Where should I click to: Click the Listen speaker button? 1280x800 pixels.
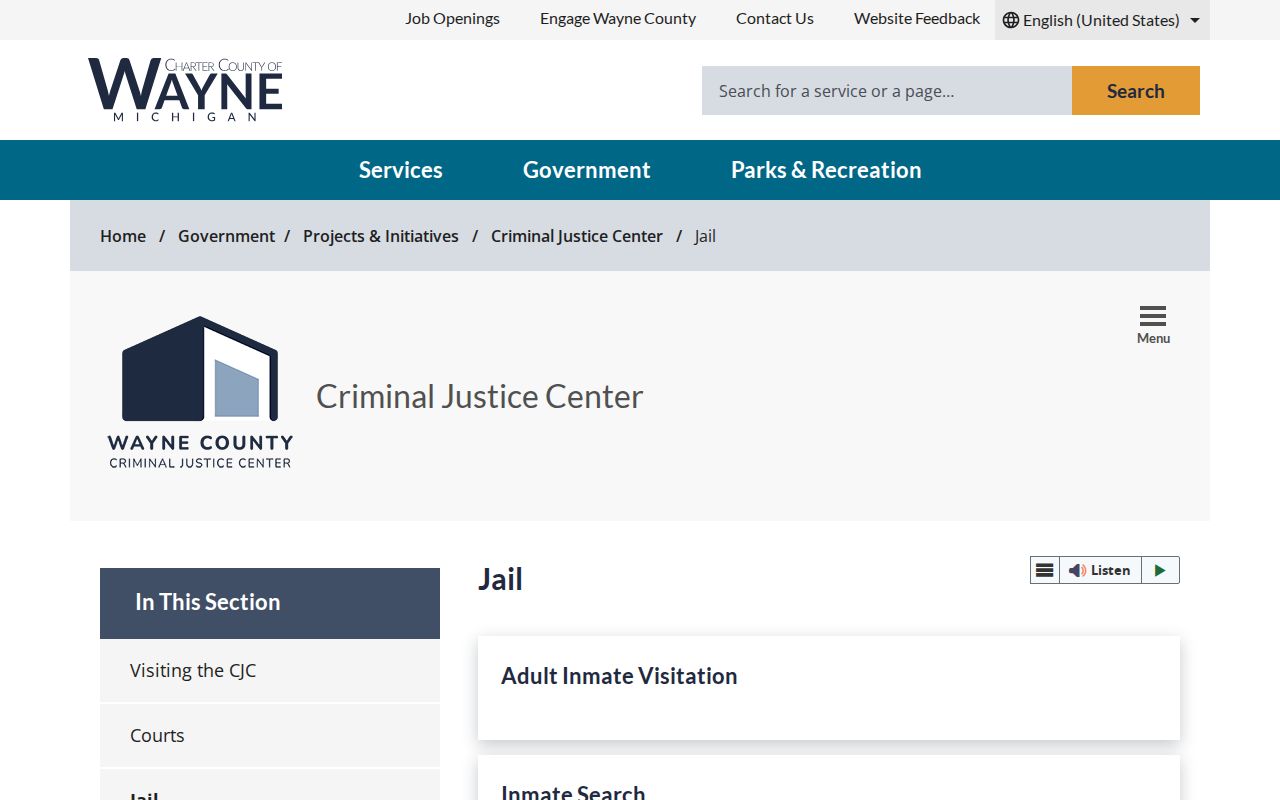(x=1100, y=570)
